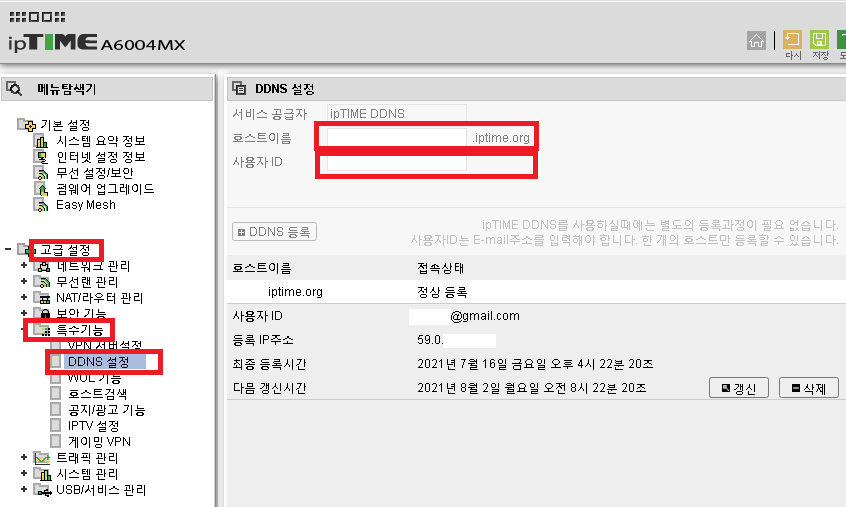Click the 기본 설정 folder icon
Viewport: 846px width, 507px height.
(26, 125)
